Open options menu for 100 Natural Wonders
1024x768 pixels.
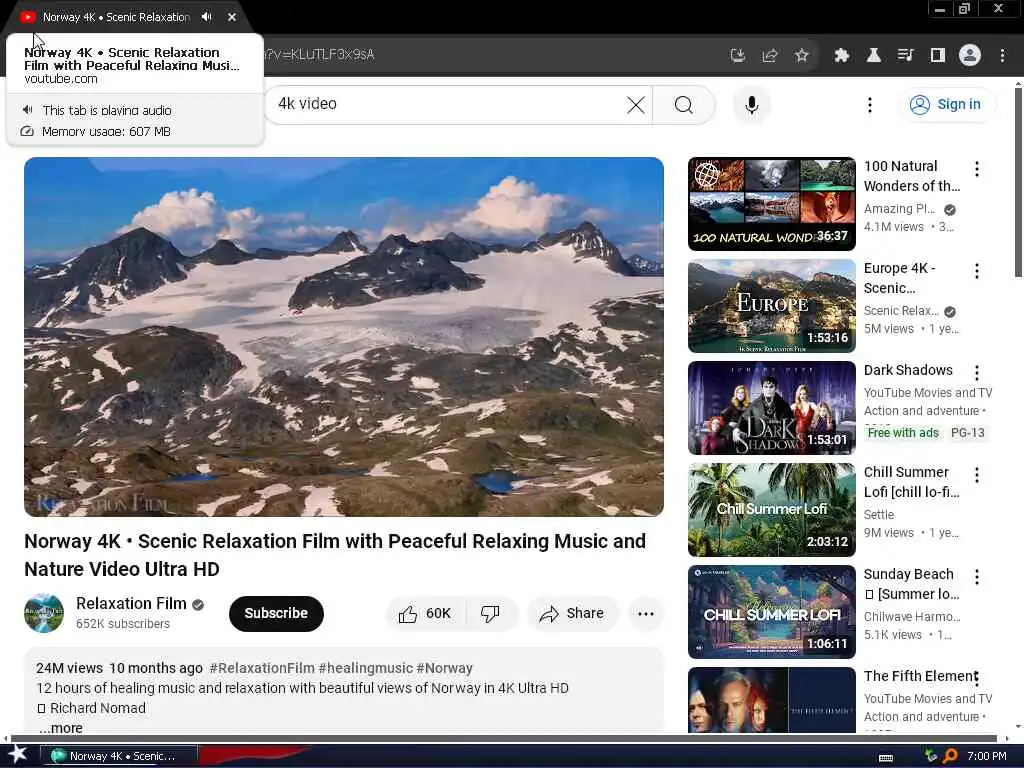click(x=976, y=169)
